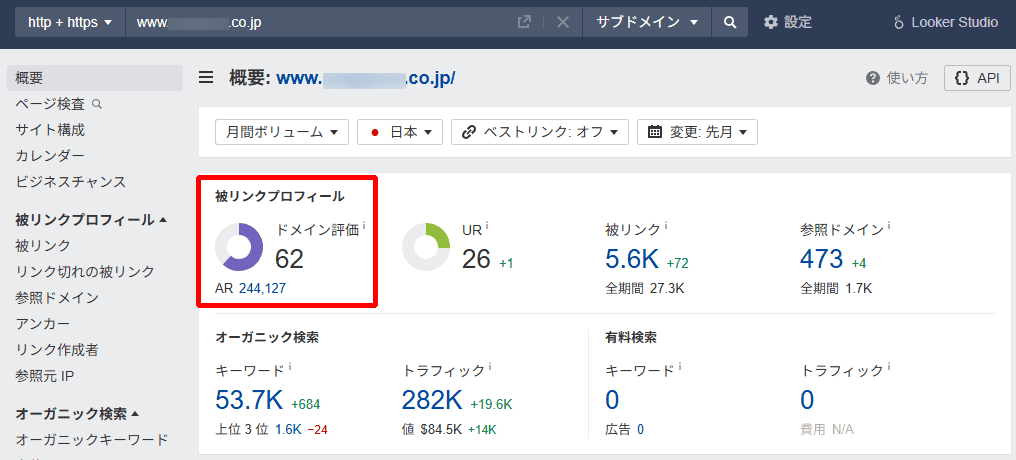Open サイト構成 in the sidebar
Screen dimensions: 1016x460
click(50, 130)
